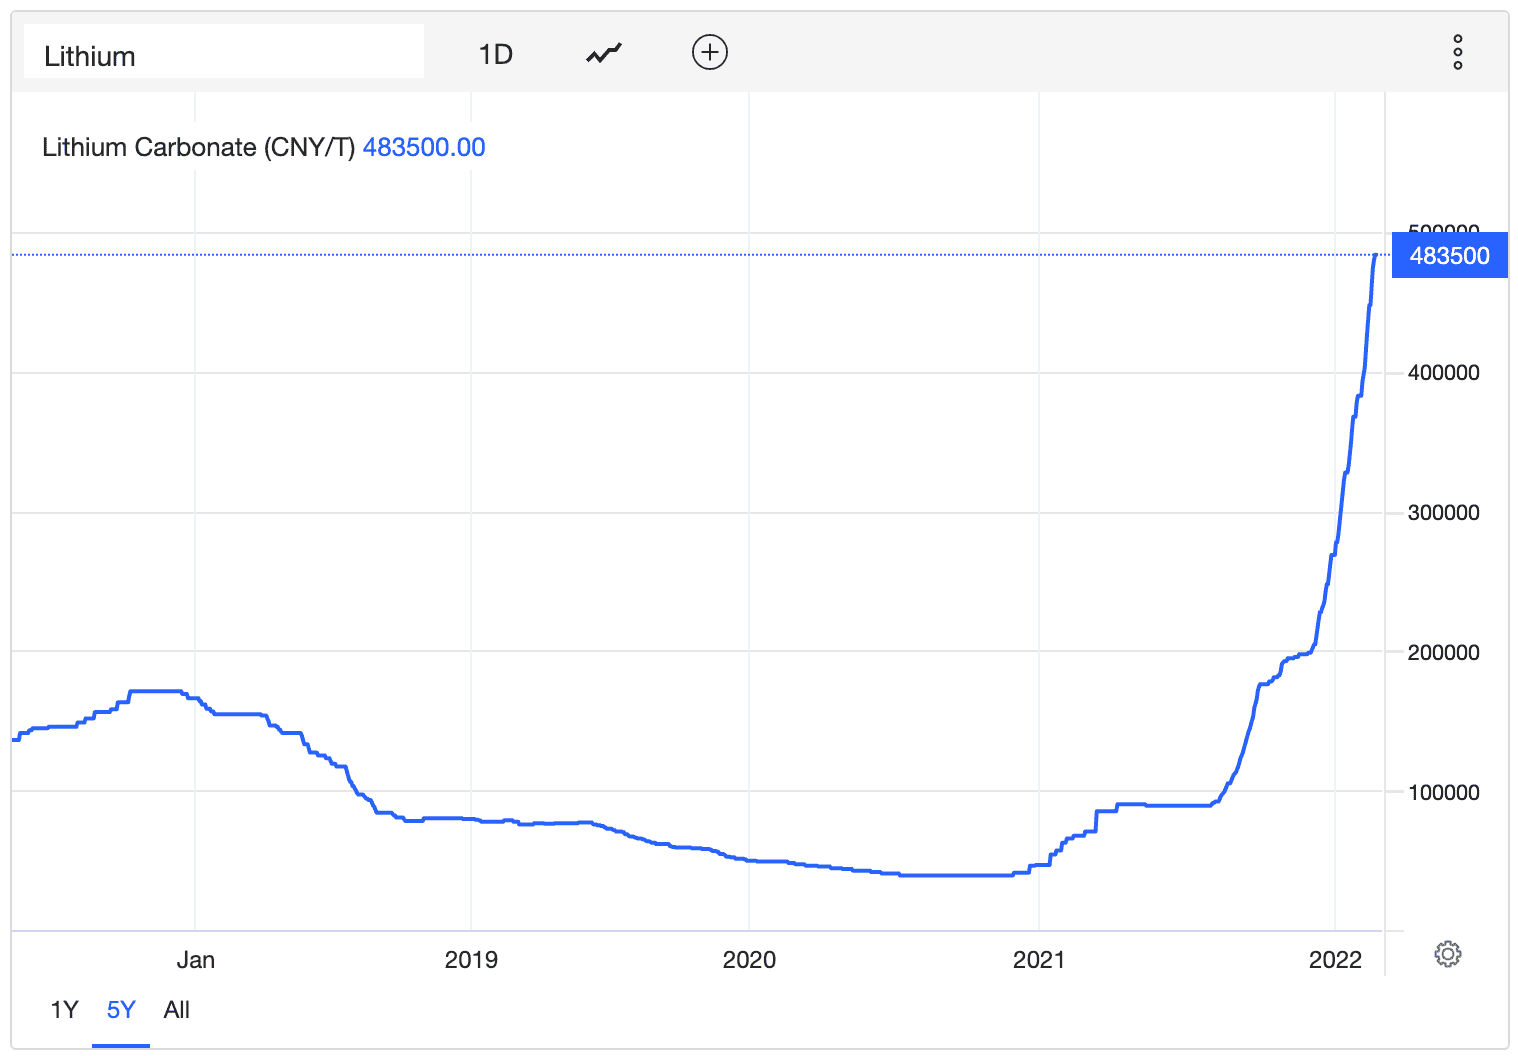Open the 1D interval selector
The height and width of the screenshot is (1056, 1518).
(x=496, y=54)
